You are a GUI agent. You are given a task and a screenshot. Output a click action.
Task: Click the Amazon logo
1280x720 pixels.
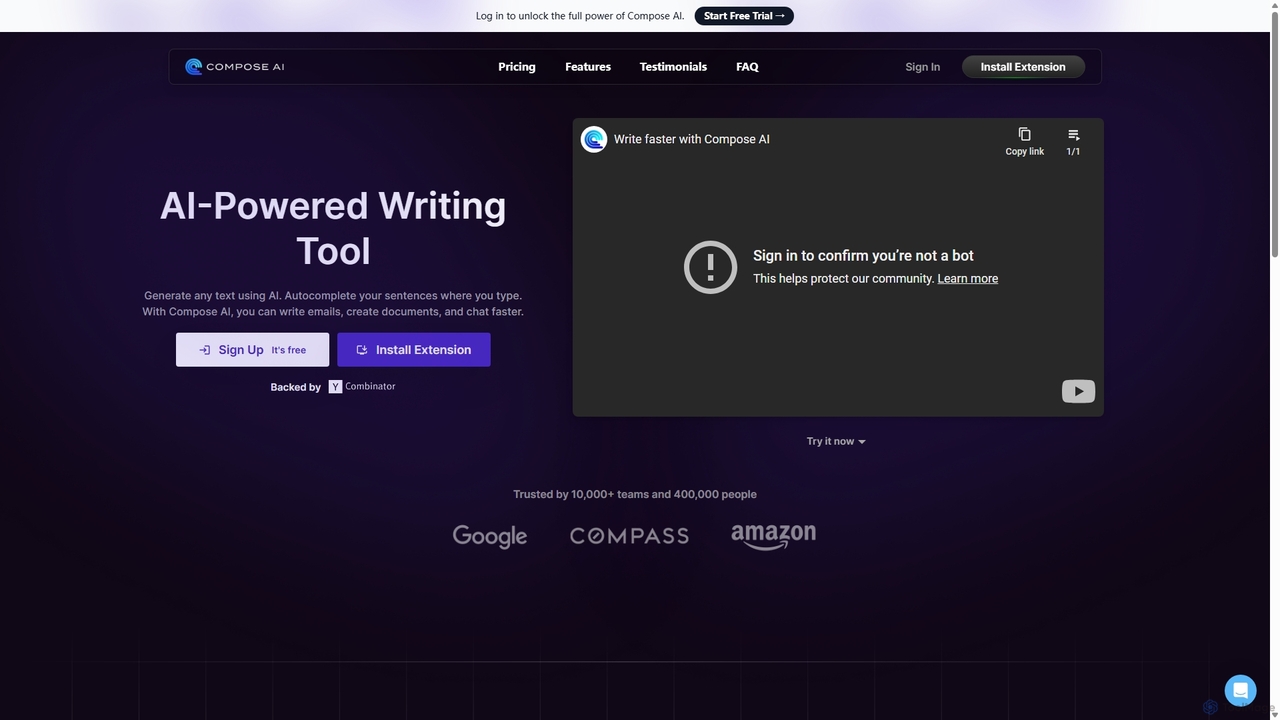(x=773, y=536)
